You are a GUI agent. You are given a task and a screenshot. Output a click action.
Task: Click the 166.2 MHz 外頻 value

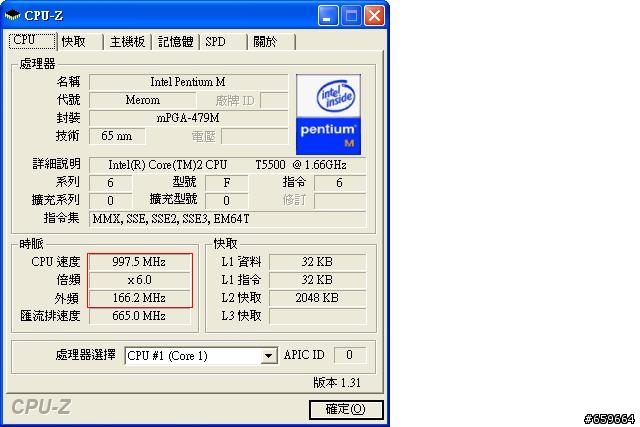(x=139, y=298)
